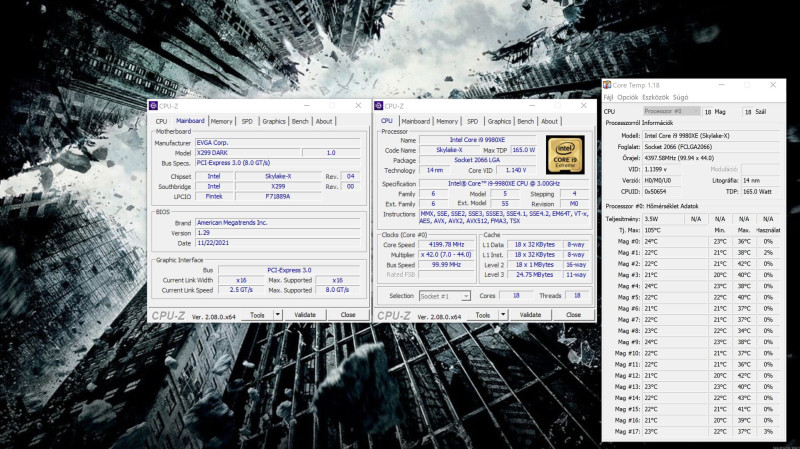Close the Core Temp window
800x449 pixels.
[x=773, y=85]
